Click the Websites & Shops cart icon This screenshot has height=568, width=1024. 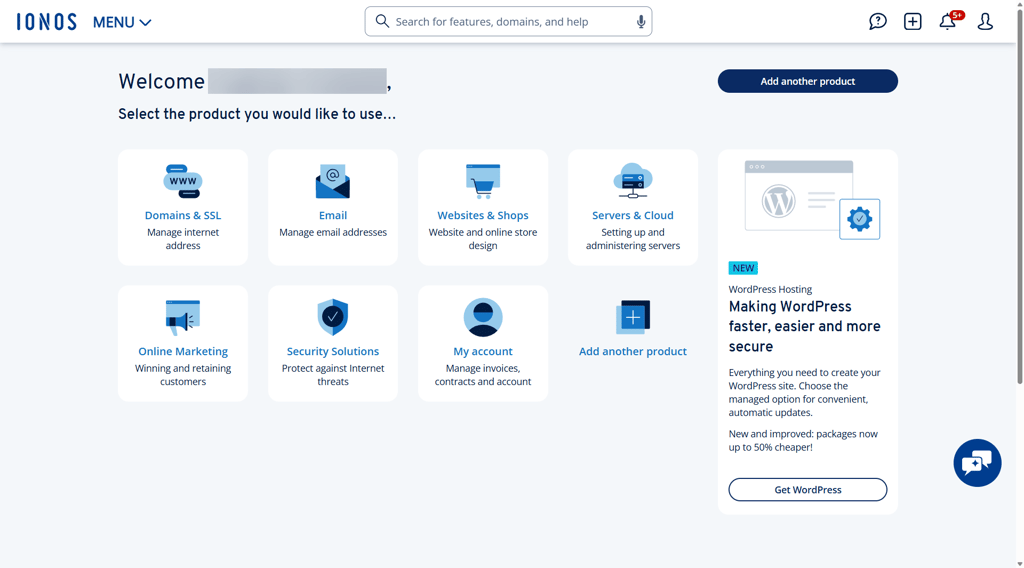(x=483, y=181)
